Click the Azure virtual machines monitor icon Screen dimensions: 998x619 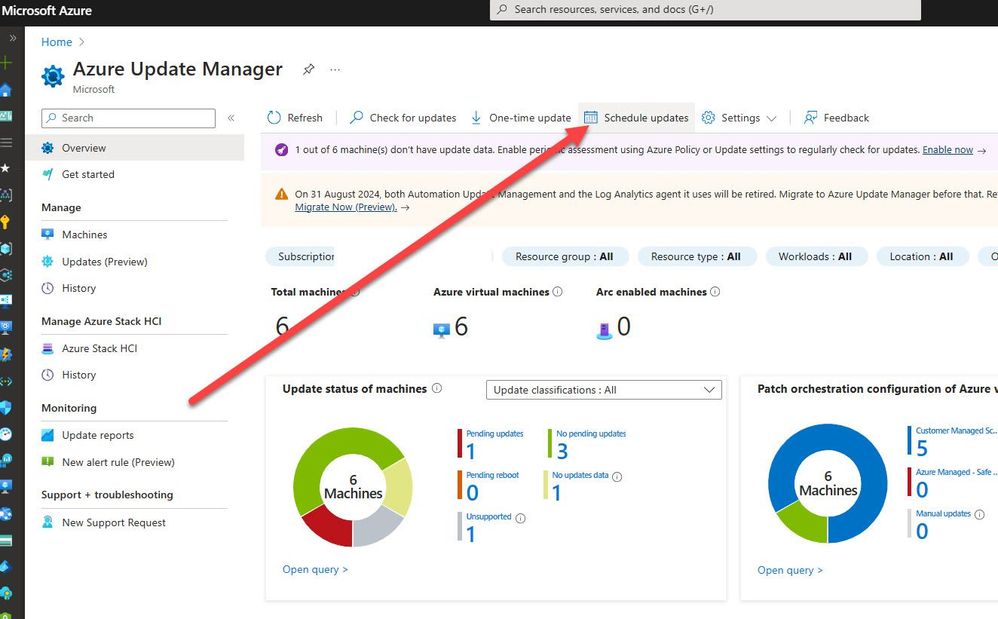(441, 330)
